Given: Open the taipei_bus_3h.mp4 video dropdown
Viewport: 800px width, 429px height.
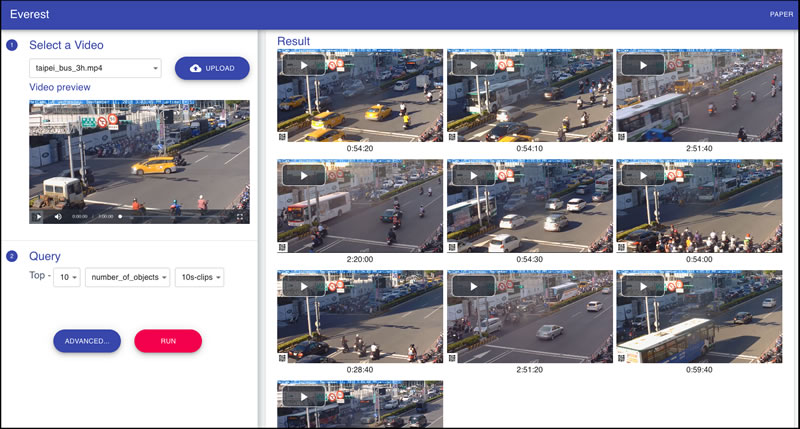Looking at the screenshot, I should (x=95, y=68).
